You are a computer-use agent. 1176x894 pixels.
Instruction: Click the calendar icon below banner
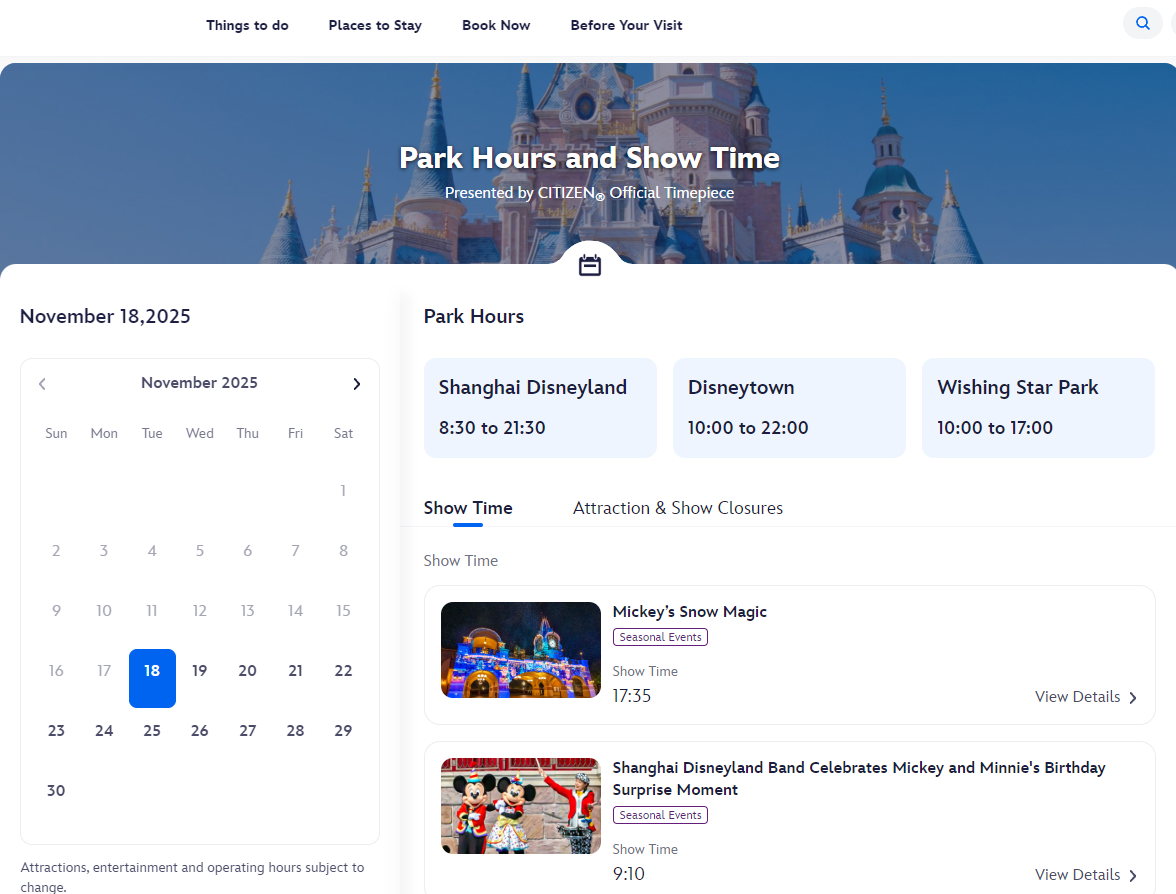click(590, 265)
